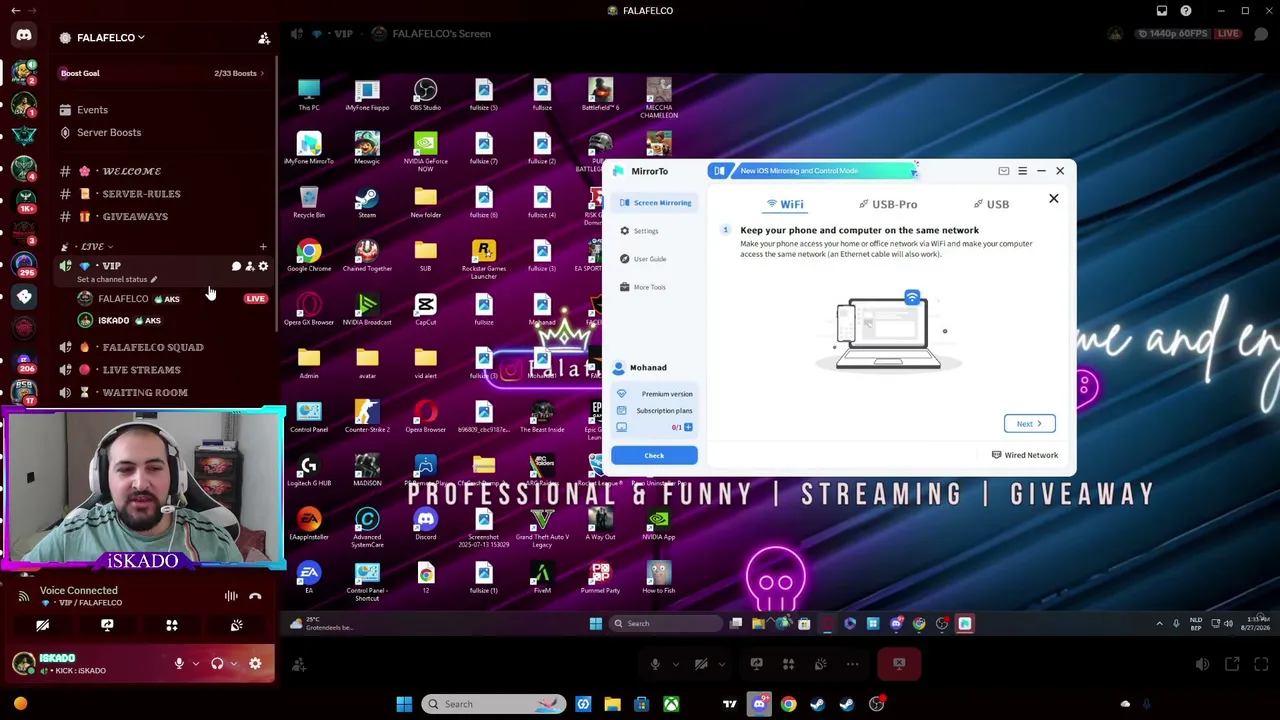Open the WELCOME text channel
The height and width of the screenshot is (720, 1280).
[131, 171]
